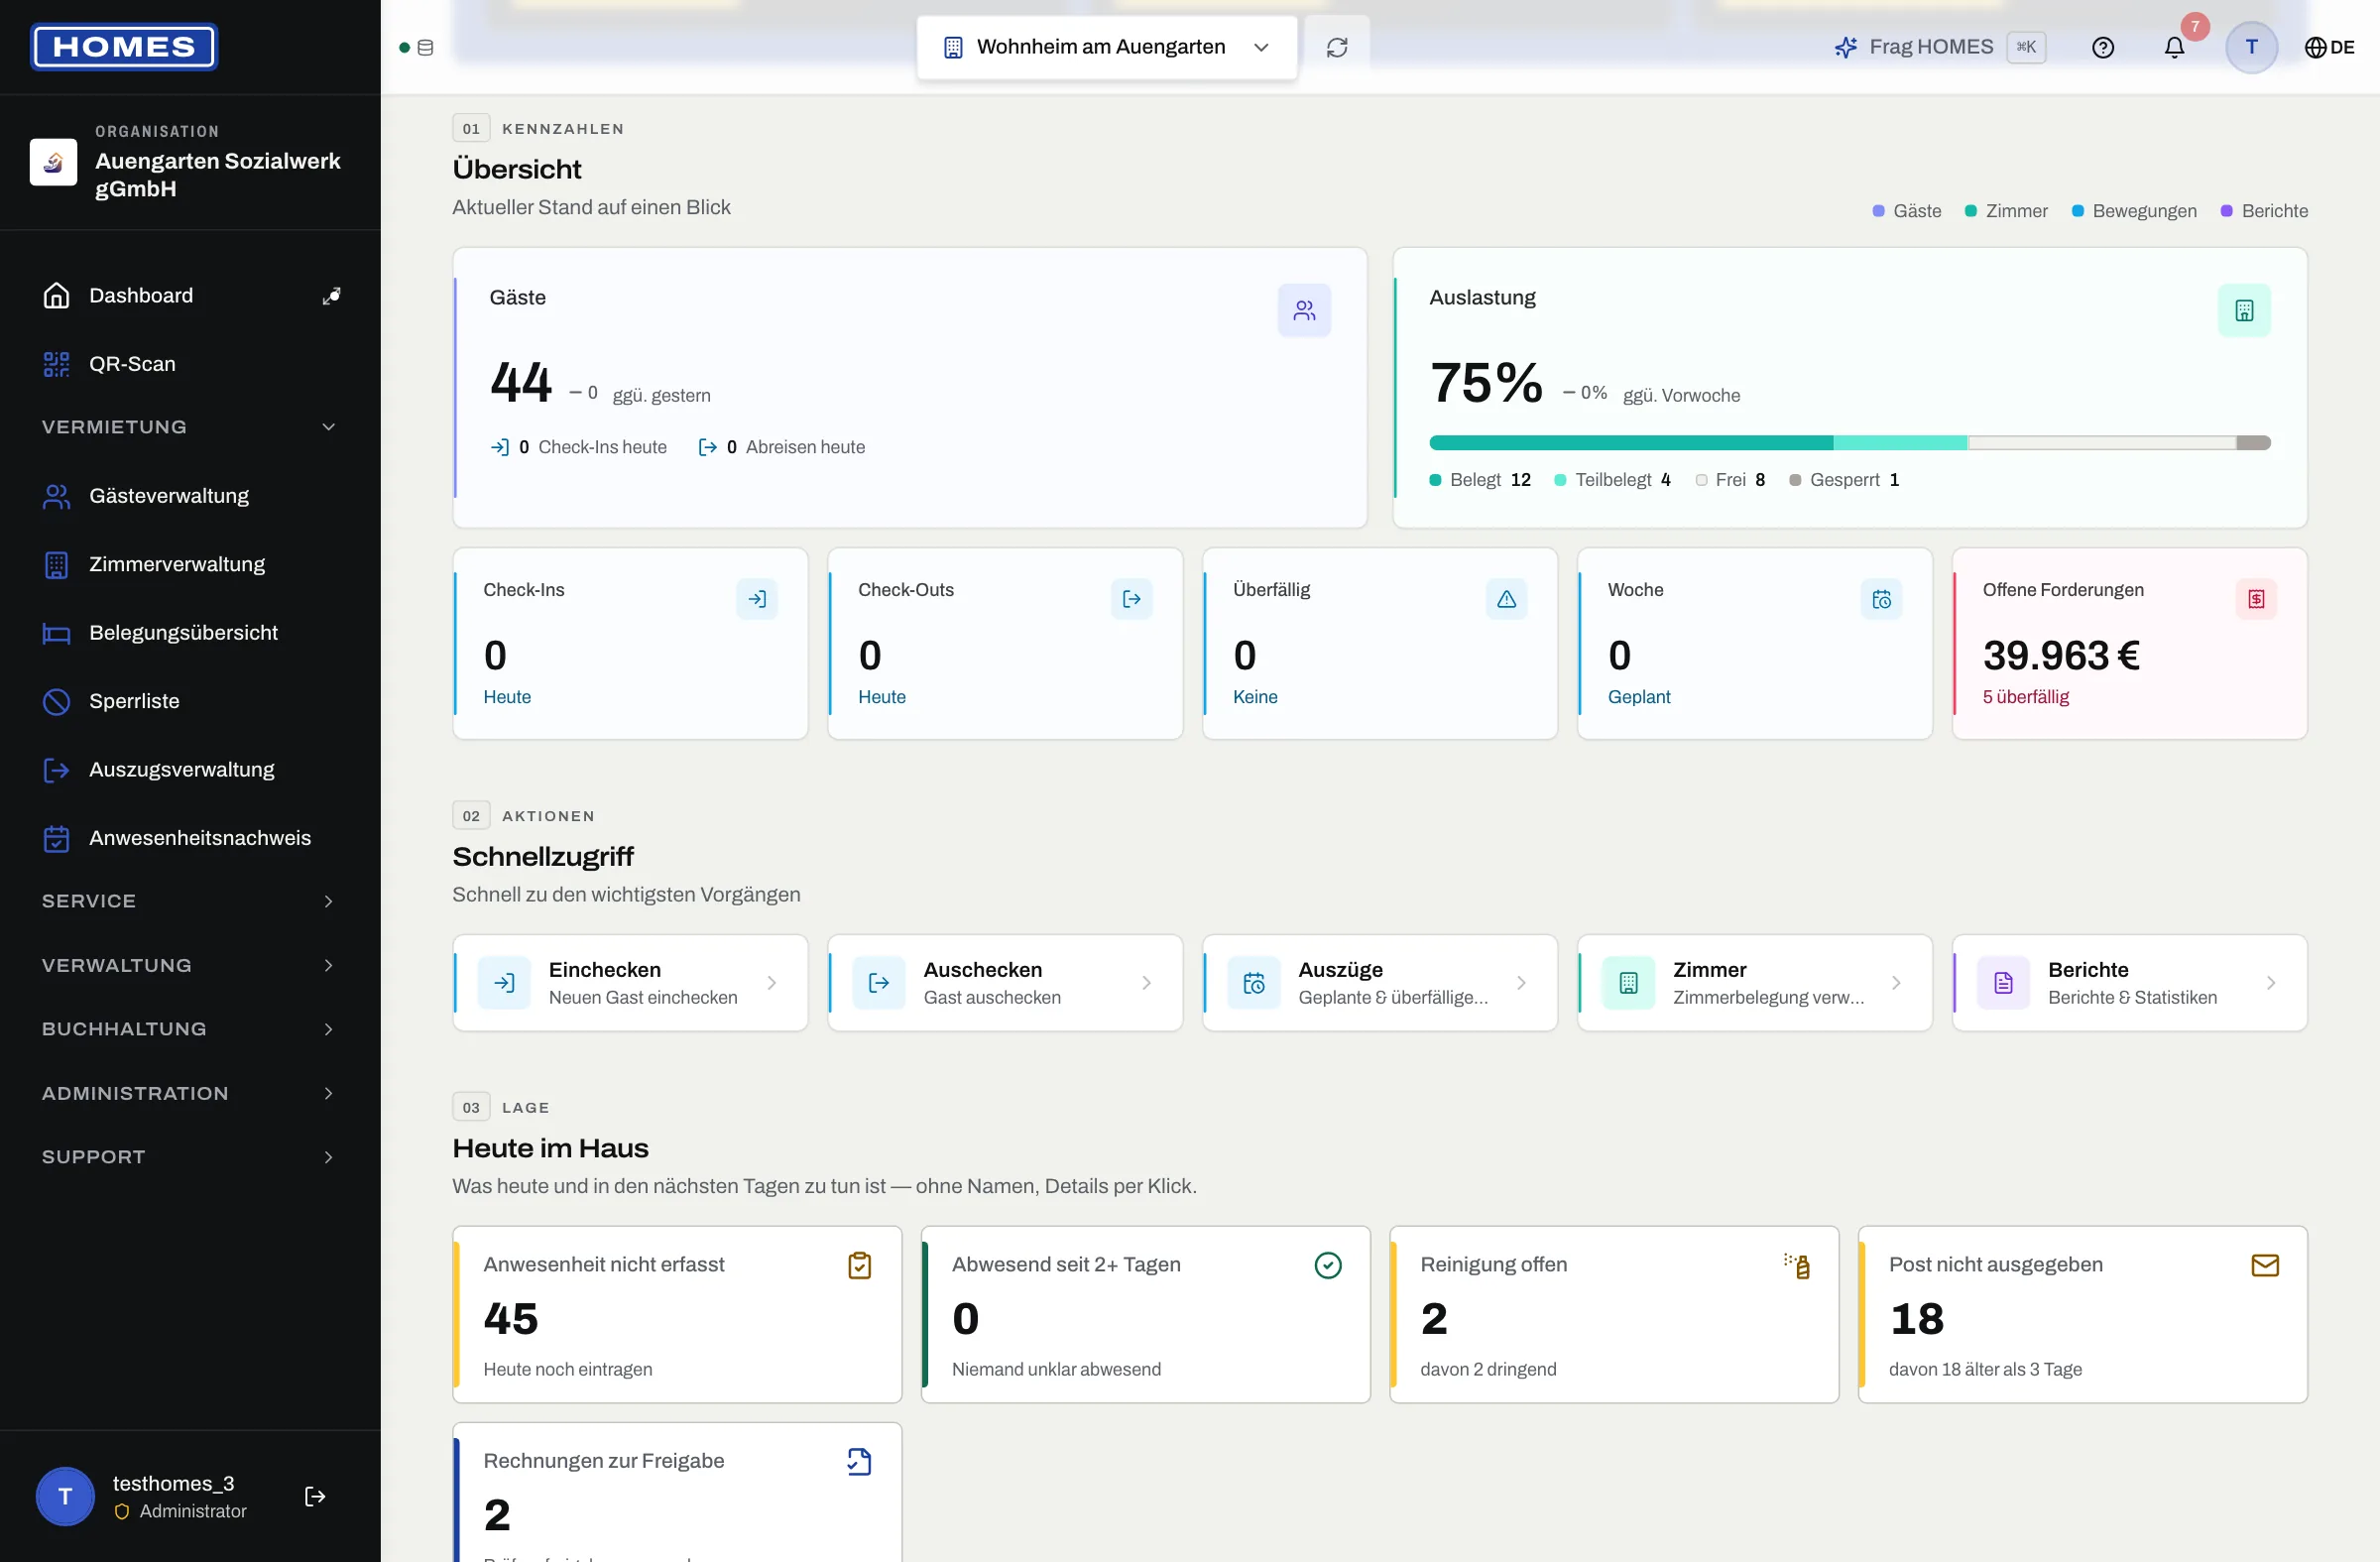Click the clipboard icon in Anwesenheit nicht erfasst

(859, 1265)
